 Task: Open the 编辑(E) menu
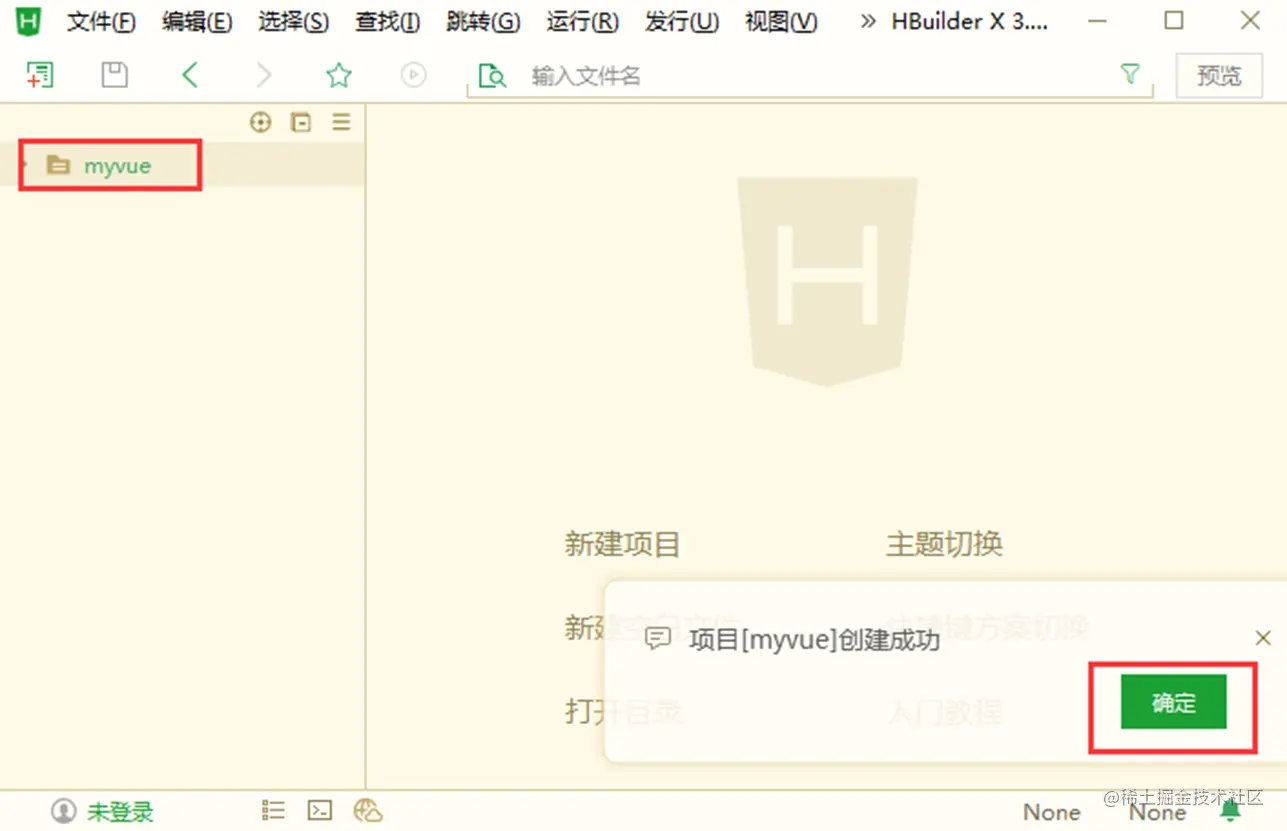pos(197,22)
